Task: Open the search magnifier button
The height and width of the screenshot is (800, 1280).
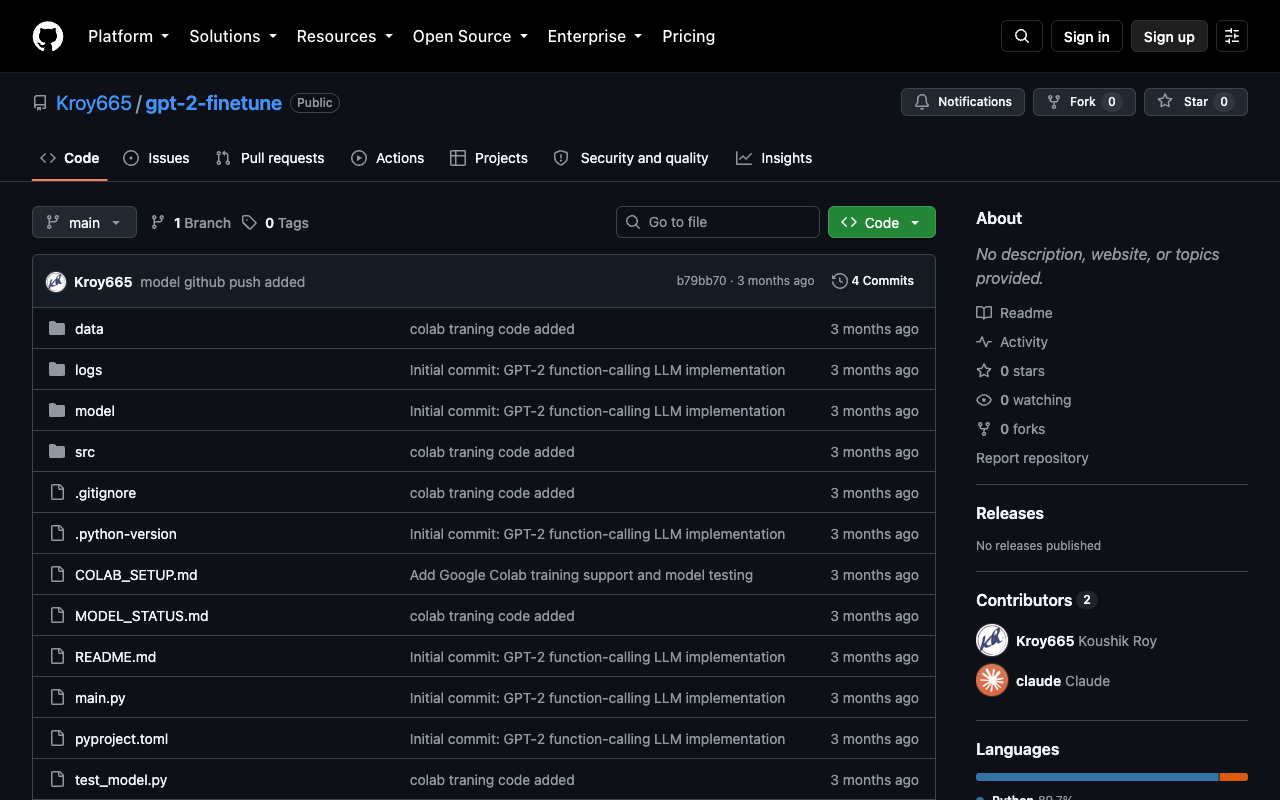Action: tap(1022, 36)
